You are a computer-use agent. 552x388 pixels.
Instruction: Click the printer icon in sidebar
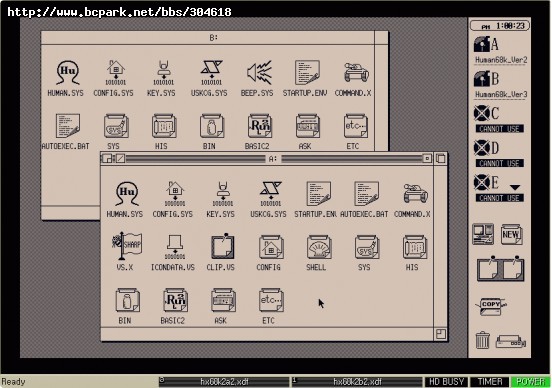(510, 341)
